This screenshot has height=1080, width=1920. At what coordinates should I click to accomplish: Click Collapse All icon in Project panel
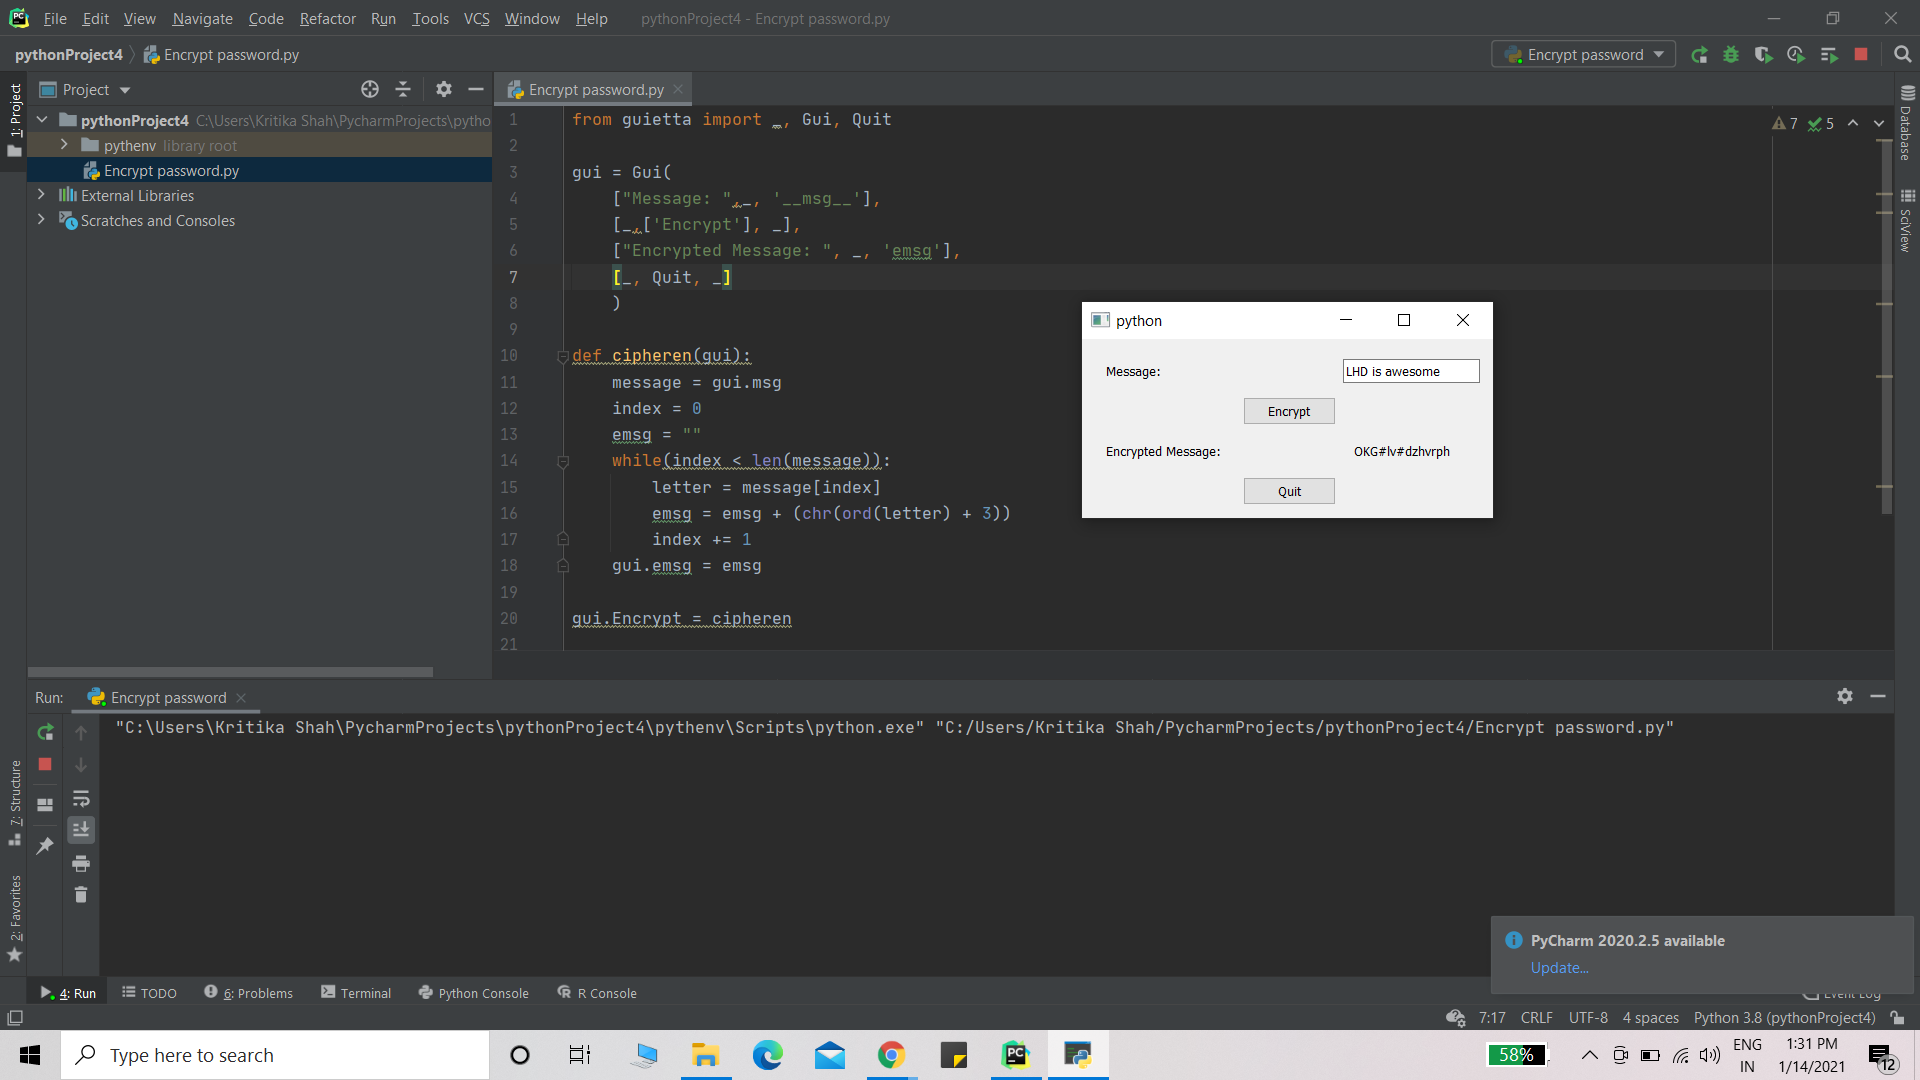pos(403,90)
